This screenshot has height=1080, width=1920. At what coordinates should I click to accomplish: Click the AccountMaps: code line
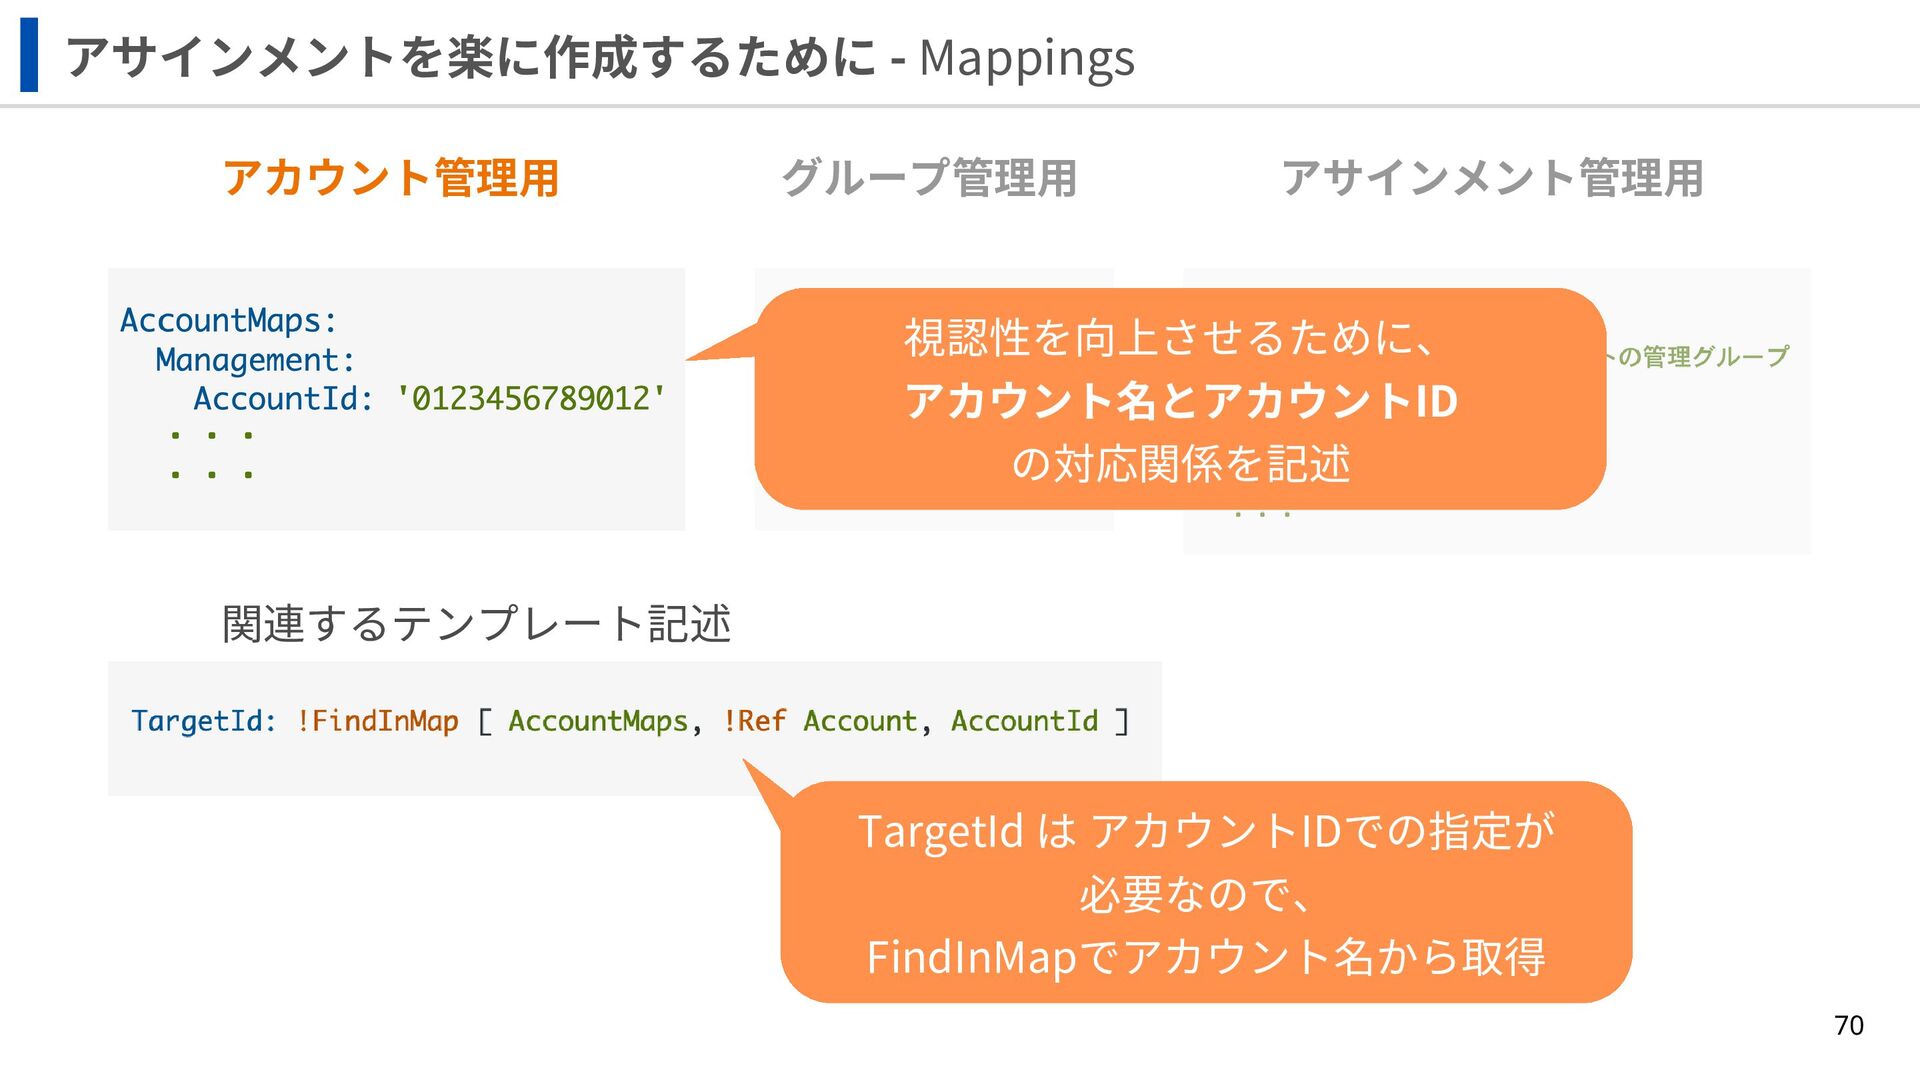[229, 321]
